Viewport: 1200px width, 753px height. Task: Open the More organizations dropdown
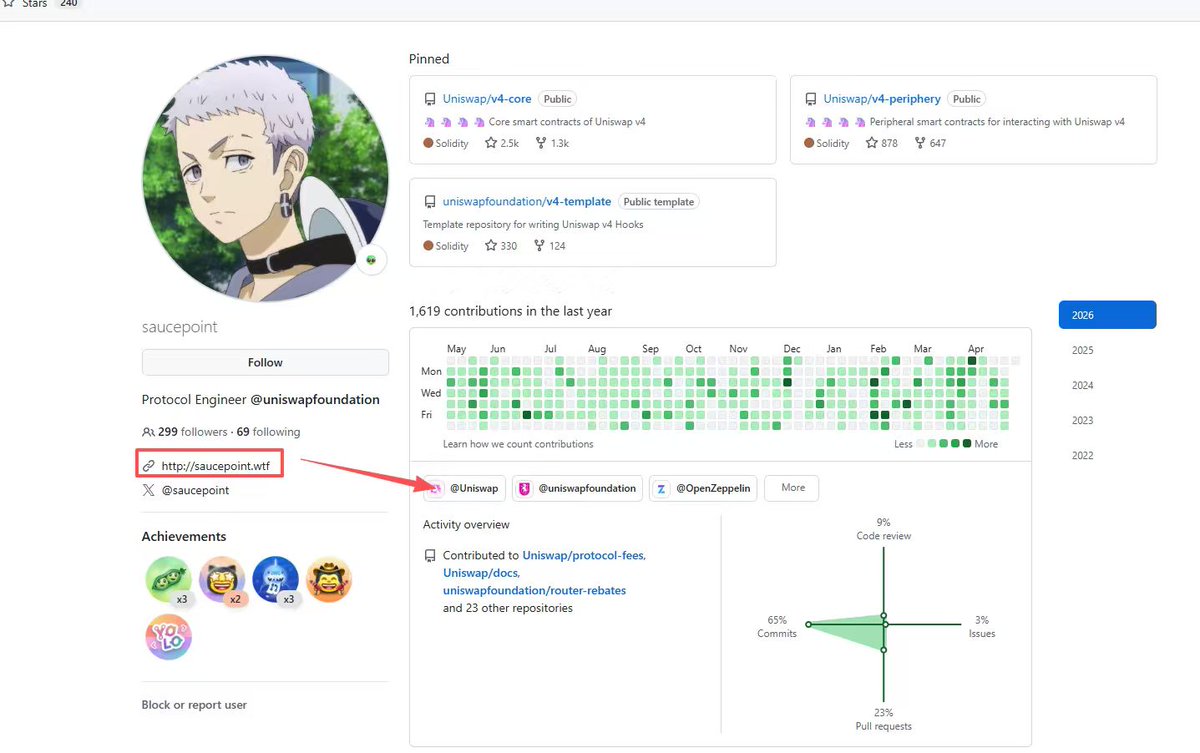click(x=793, y=488)
